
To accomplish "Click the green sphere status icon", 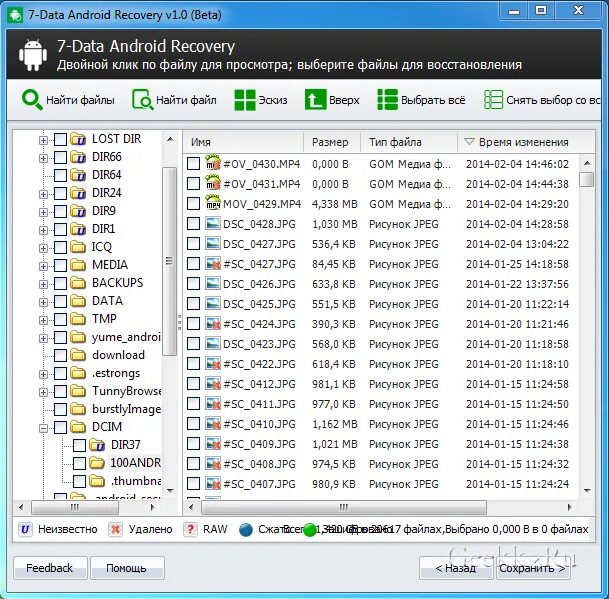I will (310, 529).
